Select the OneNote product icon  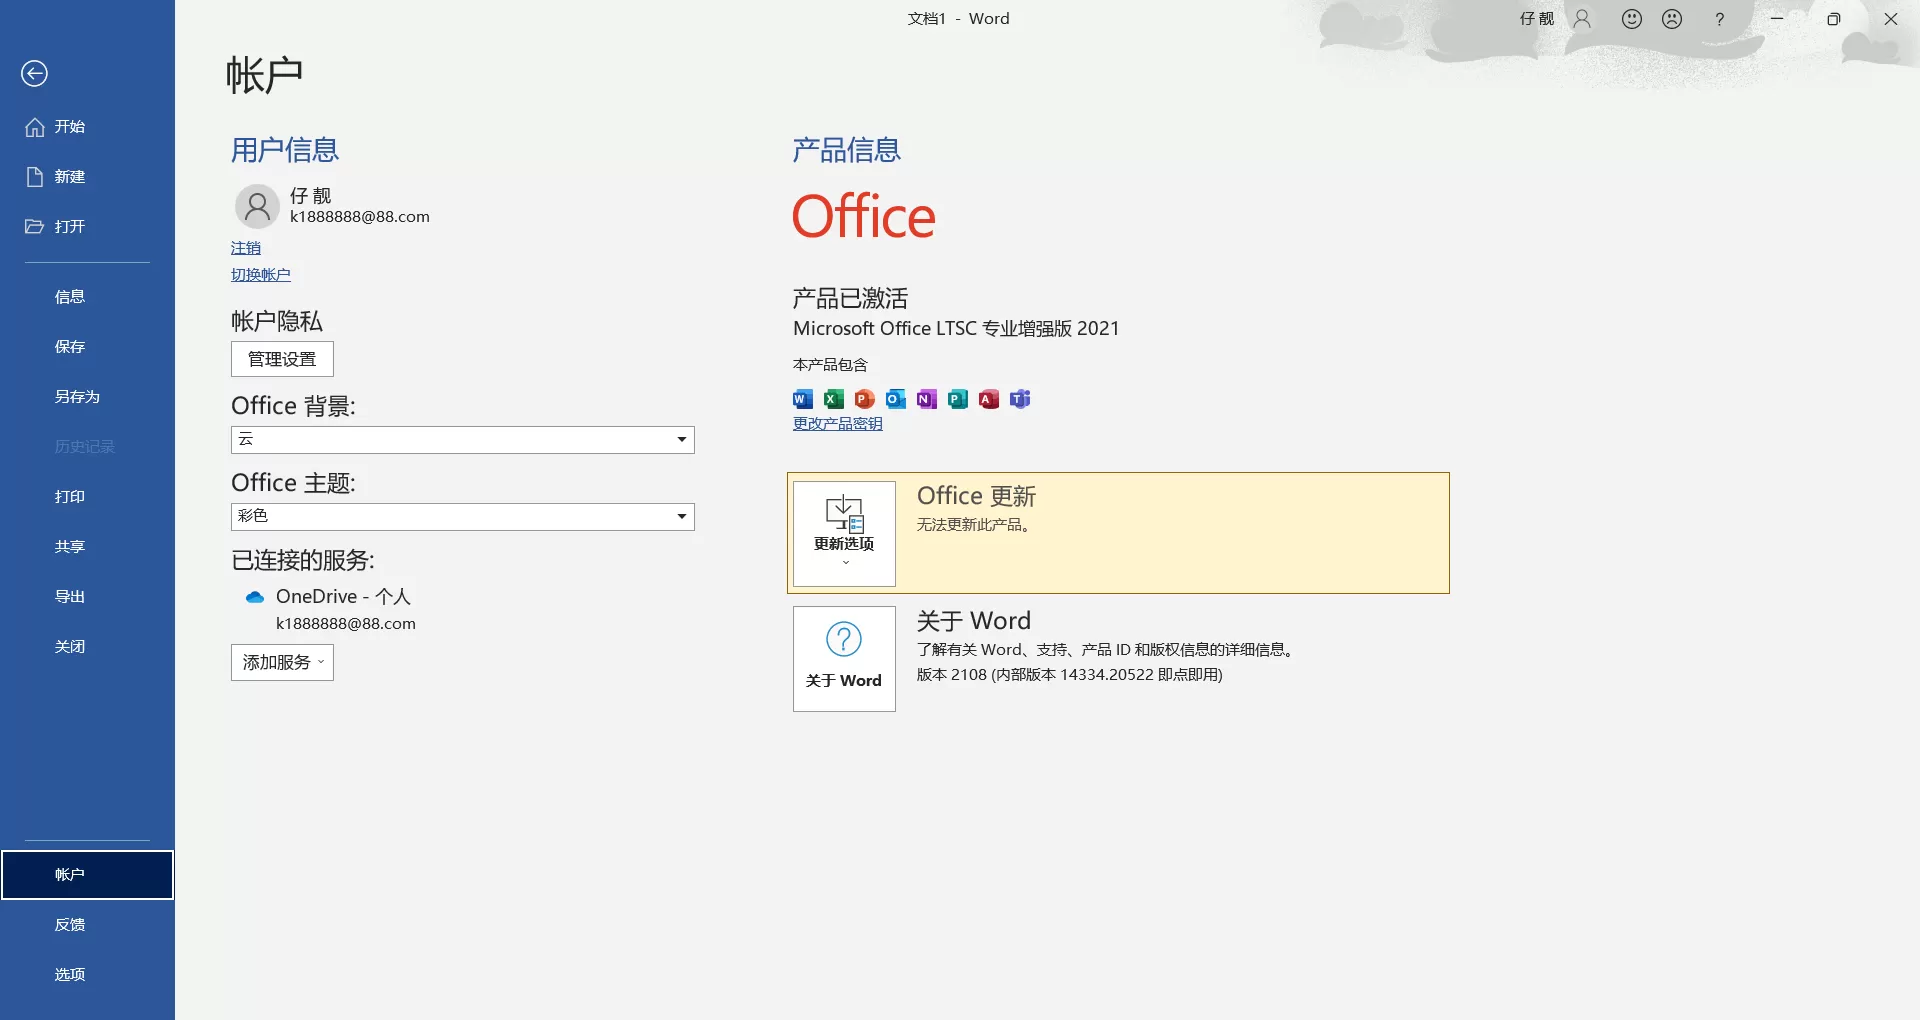(x=926, y=399)
